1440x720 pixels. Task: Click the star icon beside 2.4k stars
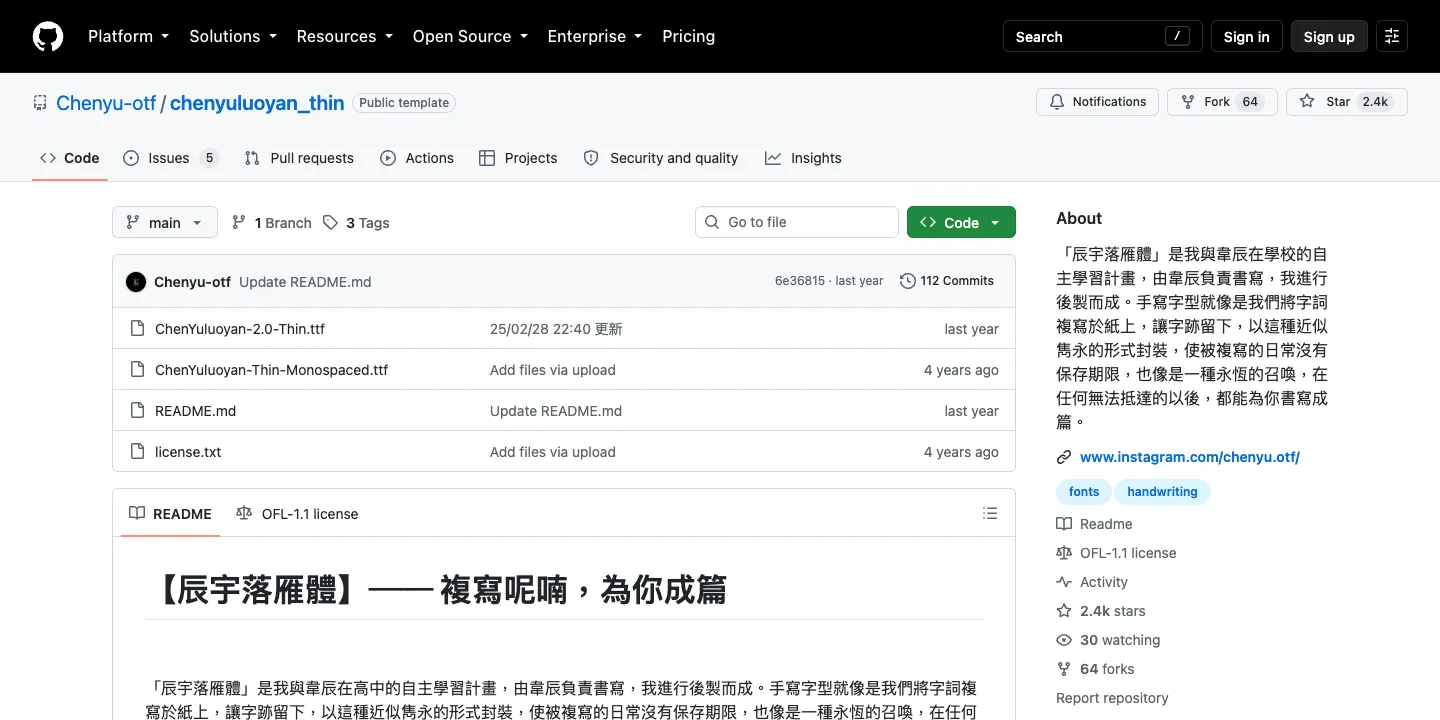pos(1064,611)
